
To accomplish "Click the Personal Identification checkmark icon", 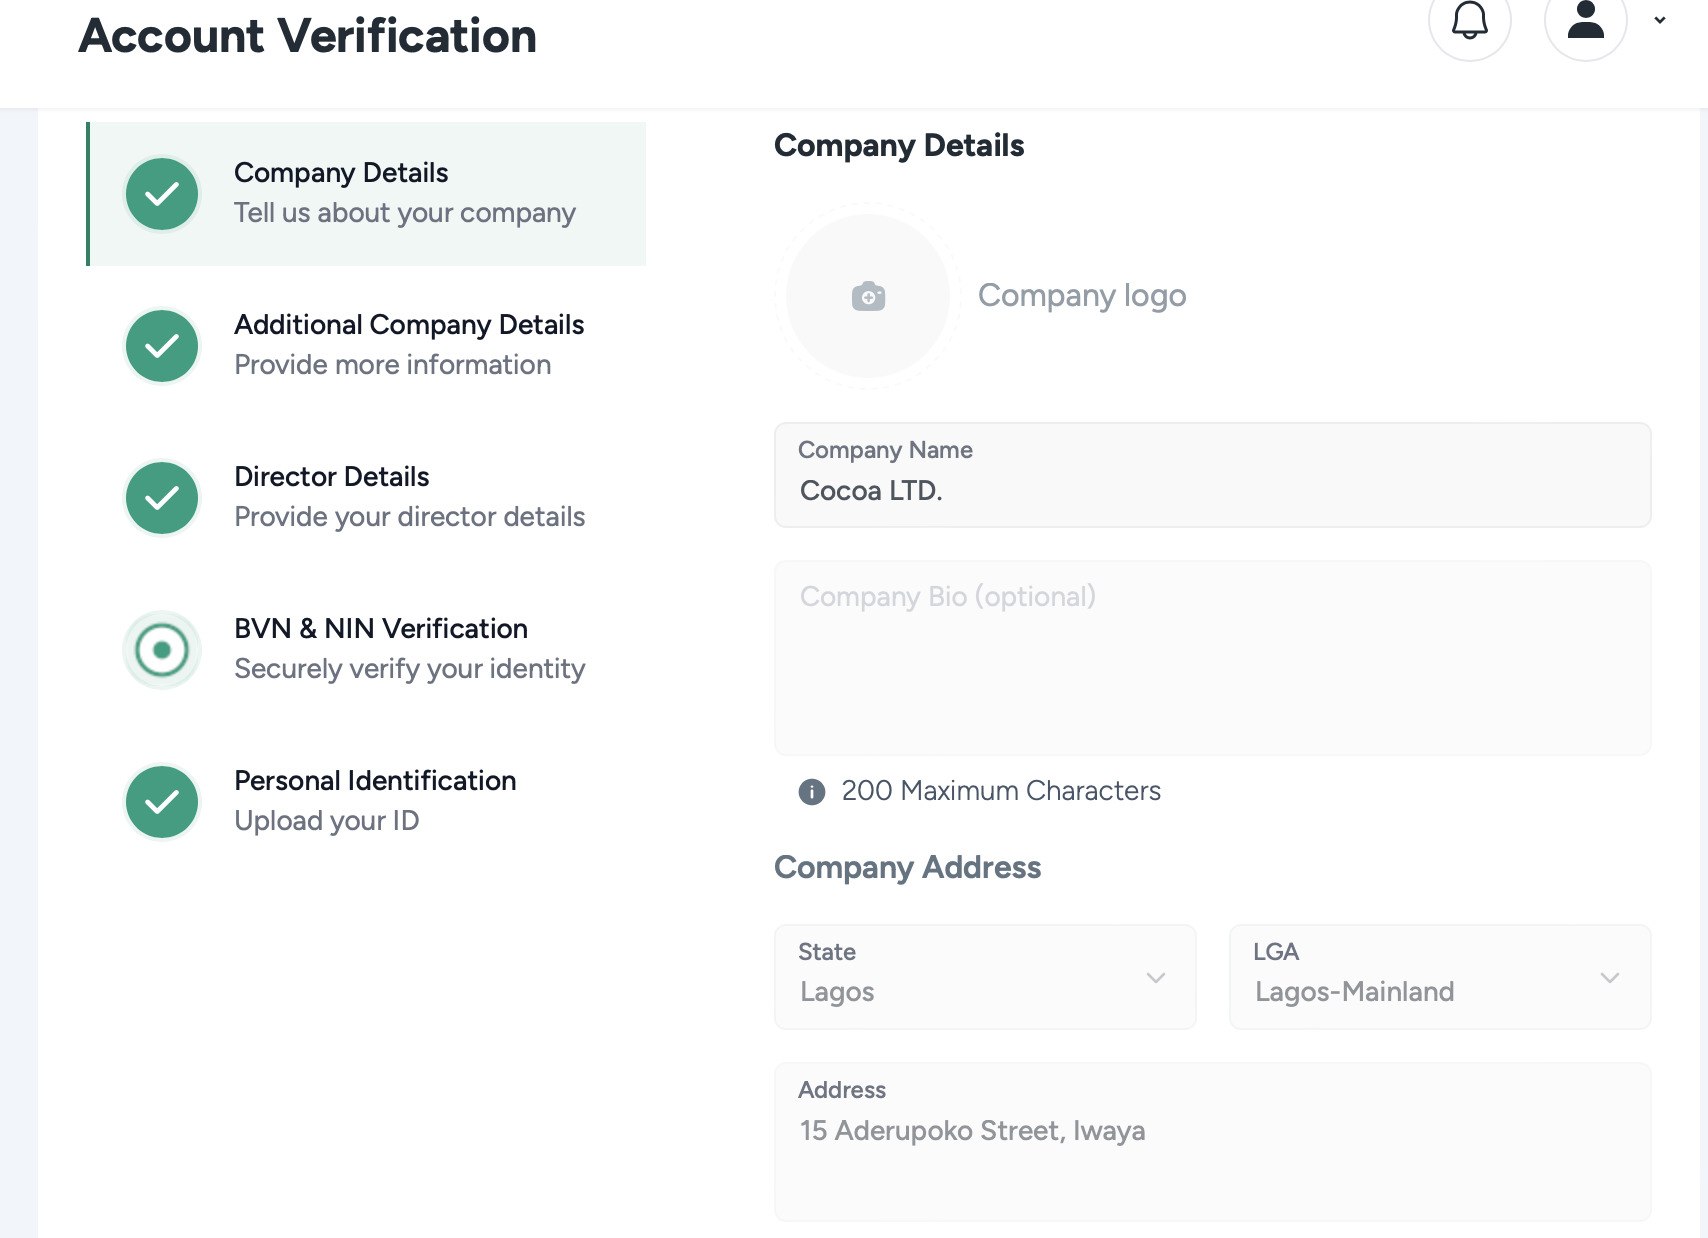I will click(x=162, y=802).
